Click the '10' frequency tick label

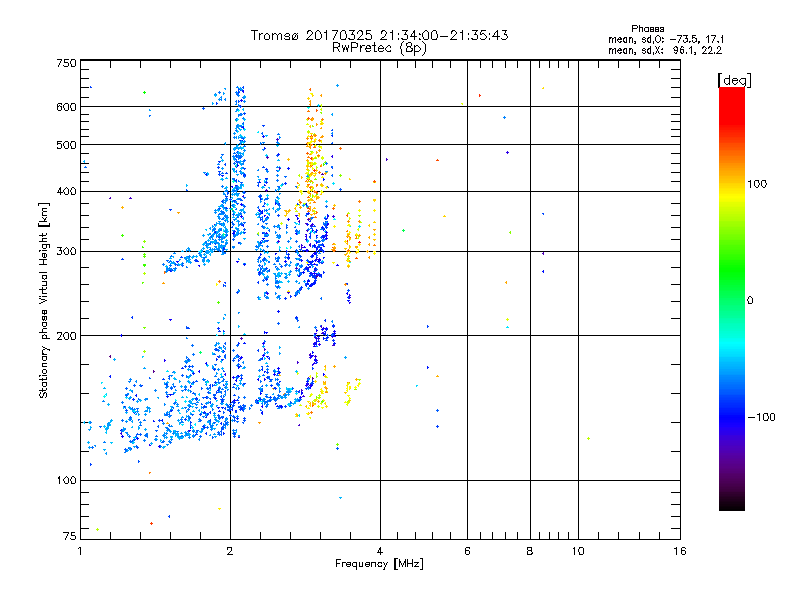(578, 551)
